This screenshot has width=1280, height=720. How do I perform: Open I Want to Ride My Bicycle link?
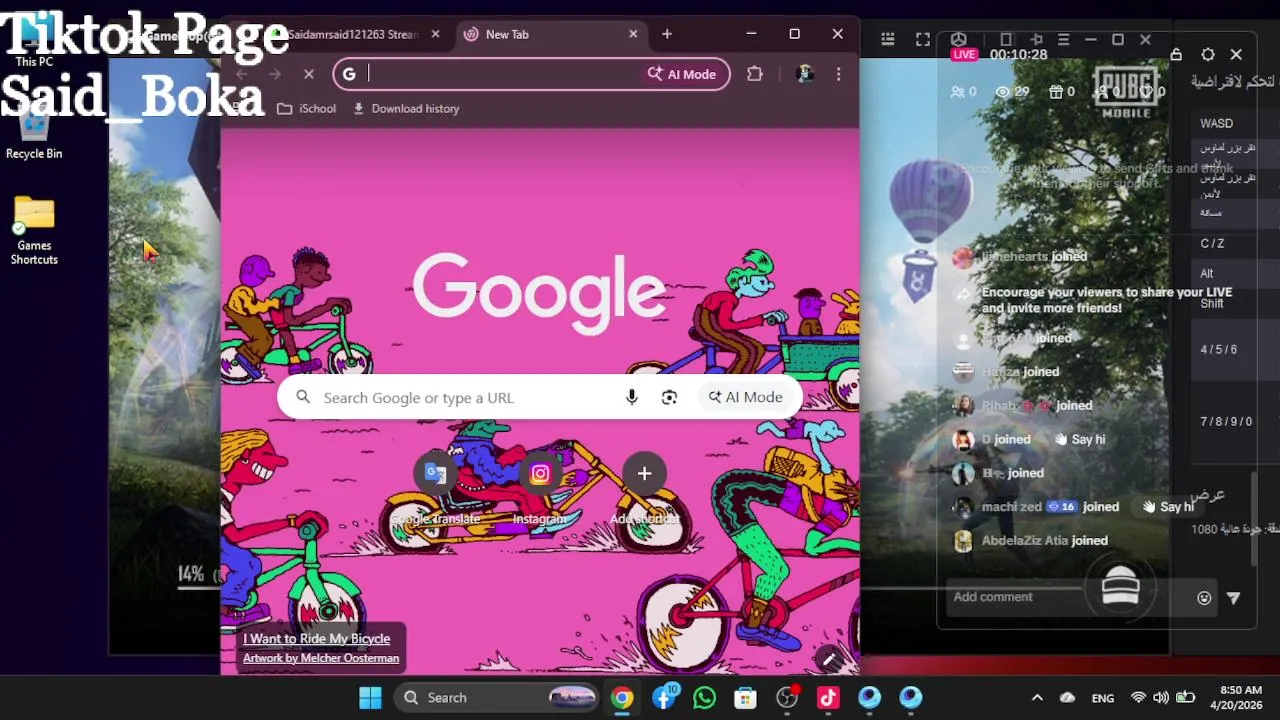[316, 638]
